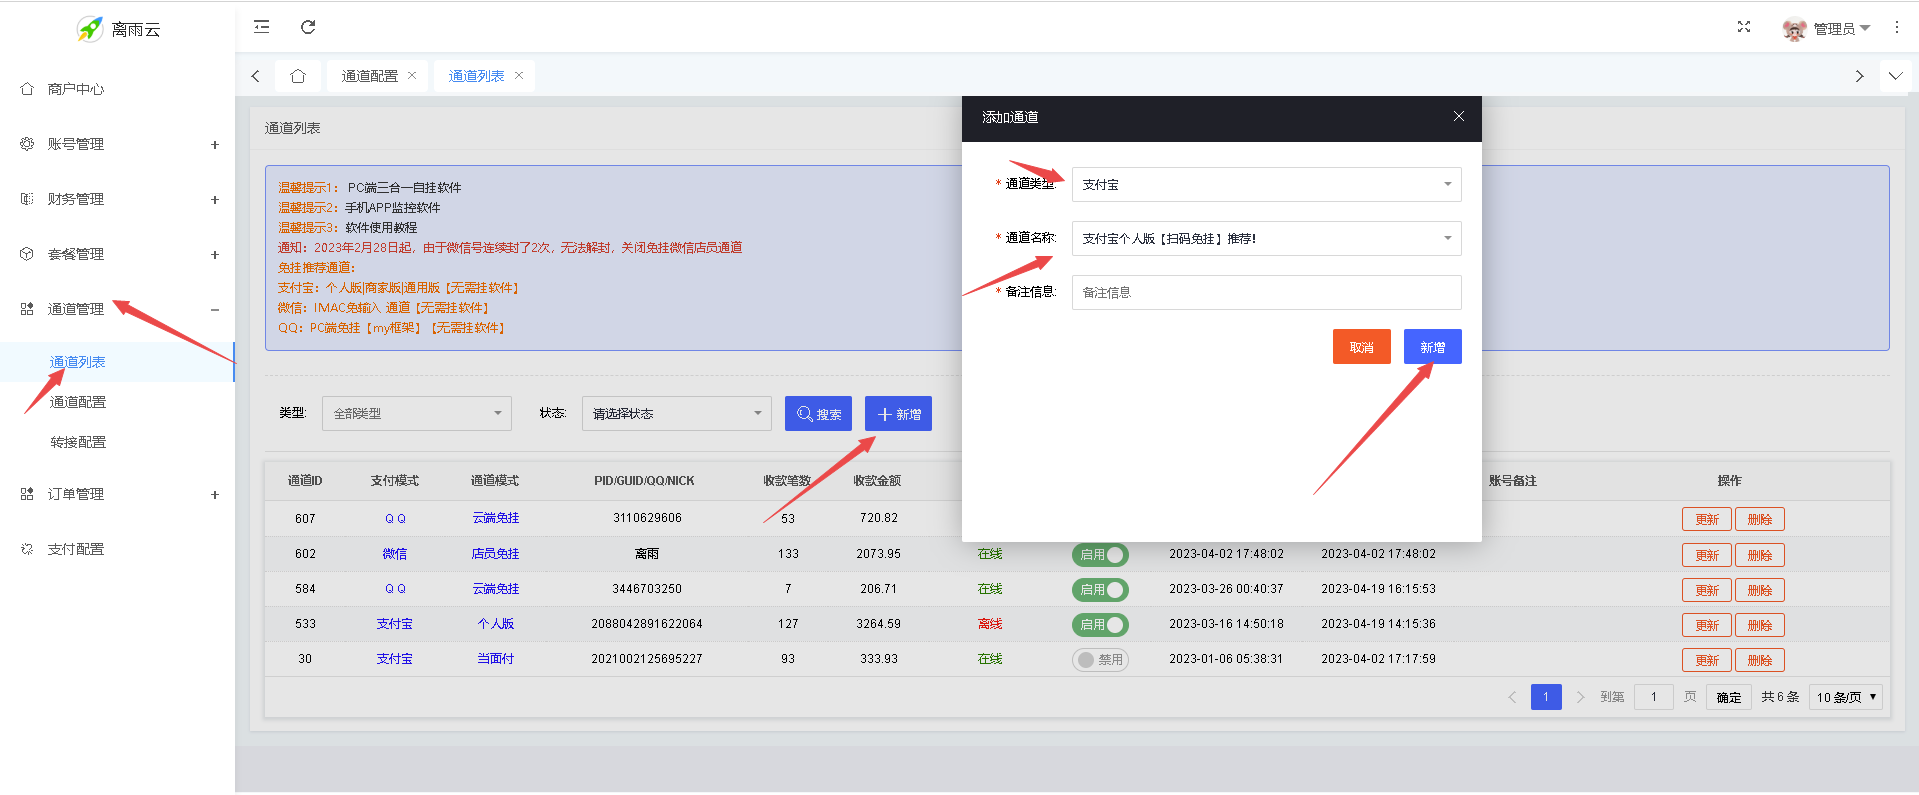Click 删除 for channel 30

coord(1760,661)
